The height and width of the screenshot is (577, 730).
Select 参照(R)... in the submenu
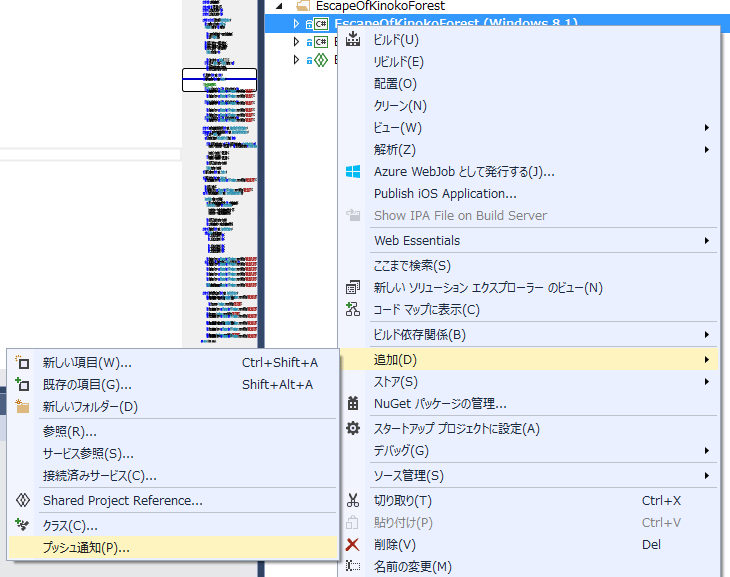click(173, 431)
